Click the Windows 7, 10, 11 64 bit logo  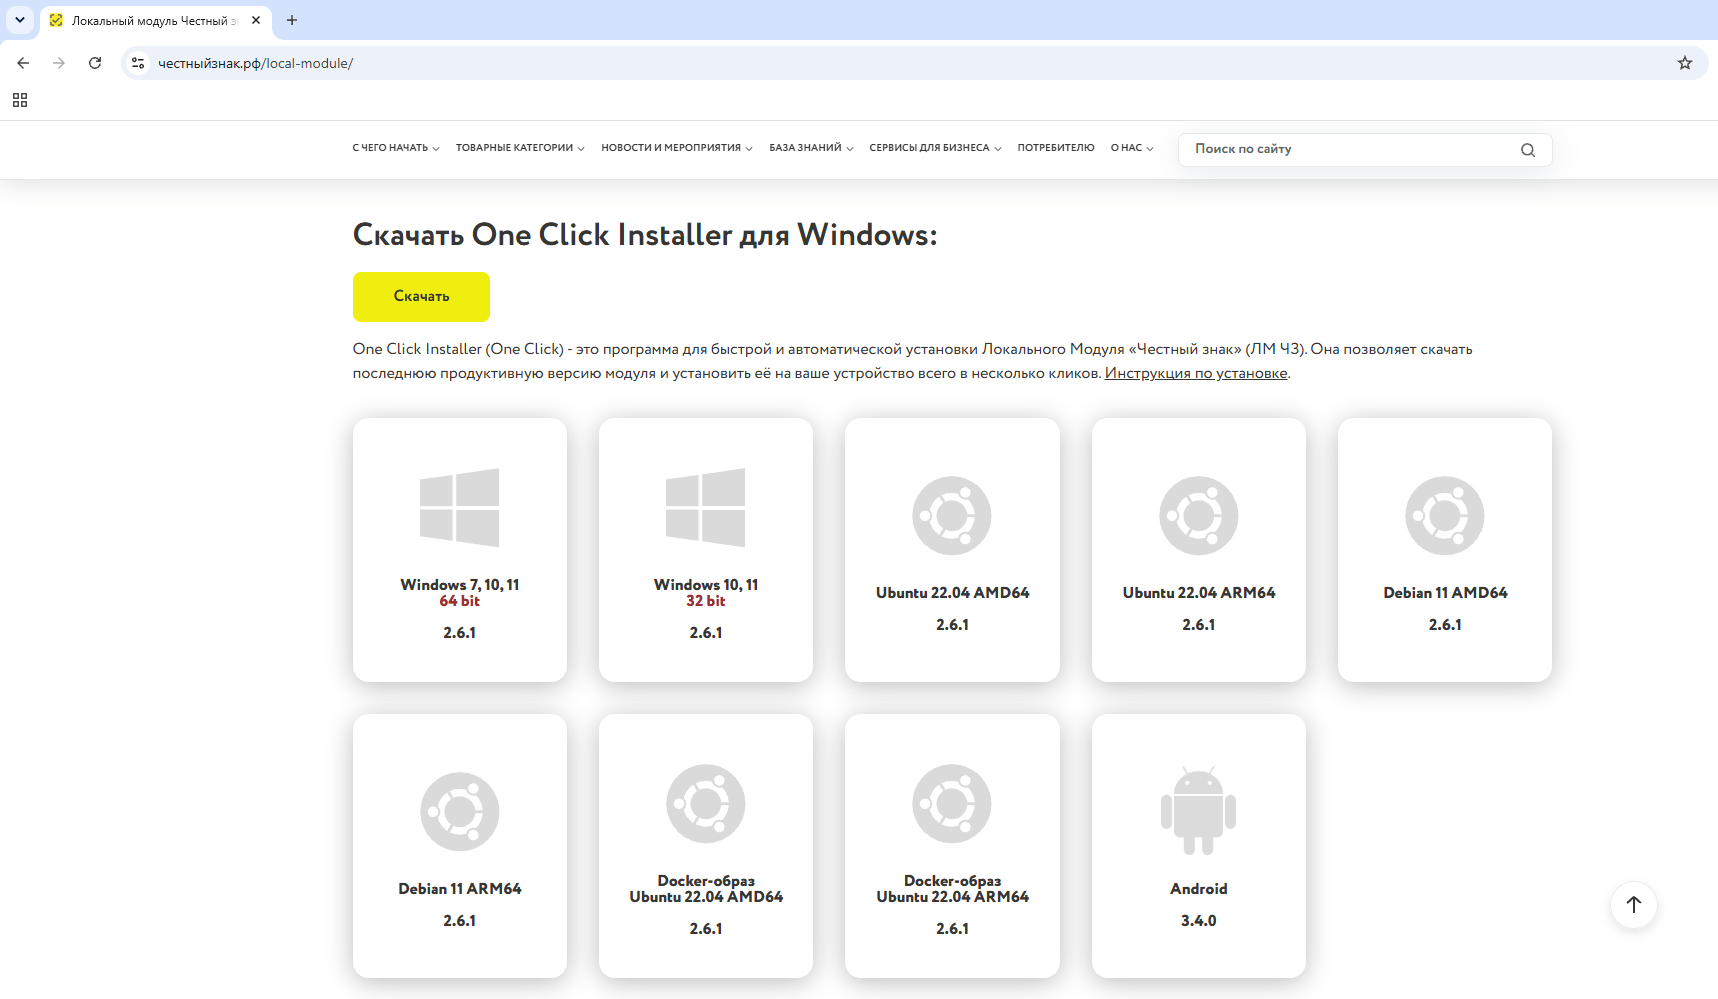459,507
